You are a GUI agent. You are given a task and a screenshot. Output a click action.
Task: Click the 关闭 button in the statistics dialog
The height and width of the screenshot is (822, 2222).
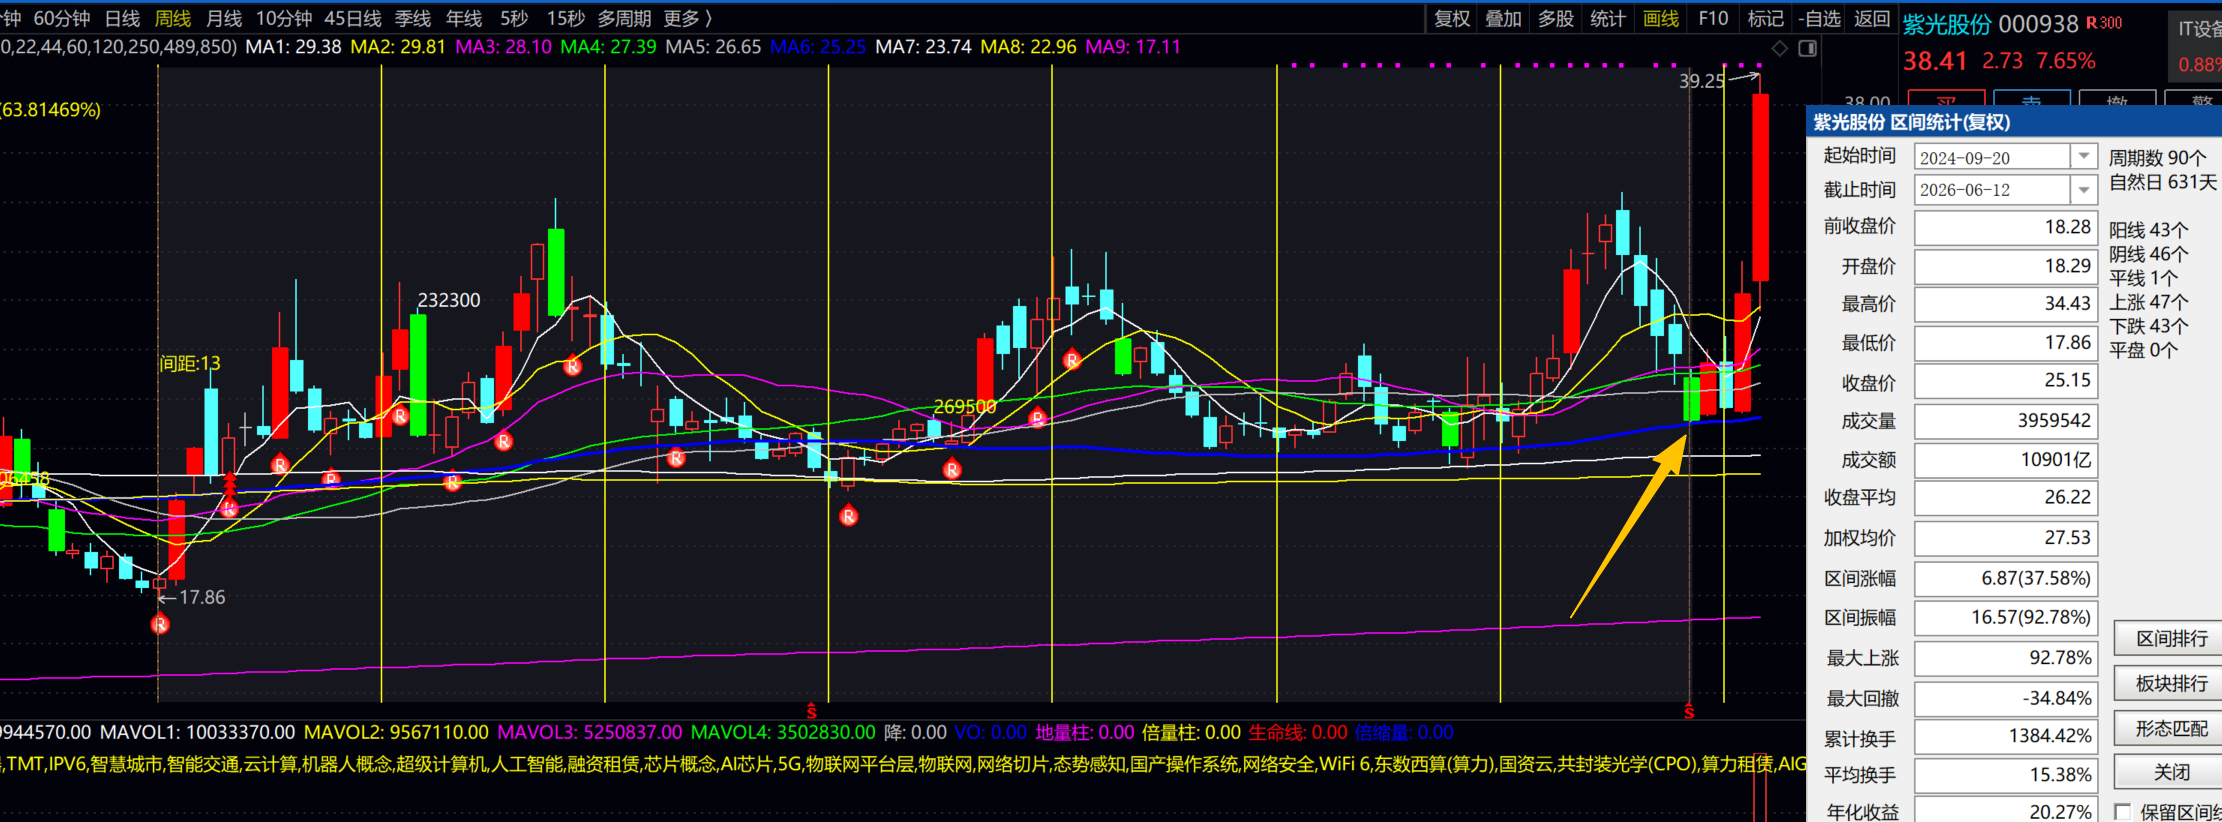point(2170,772)
